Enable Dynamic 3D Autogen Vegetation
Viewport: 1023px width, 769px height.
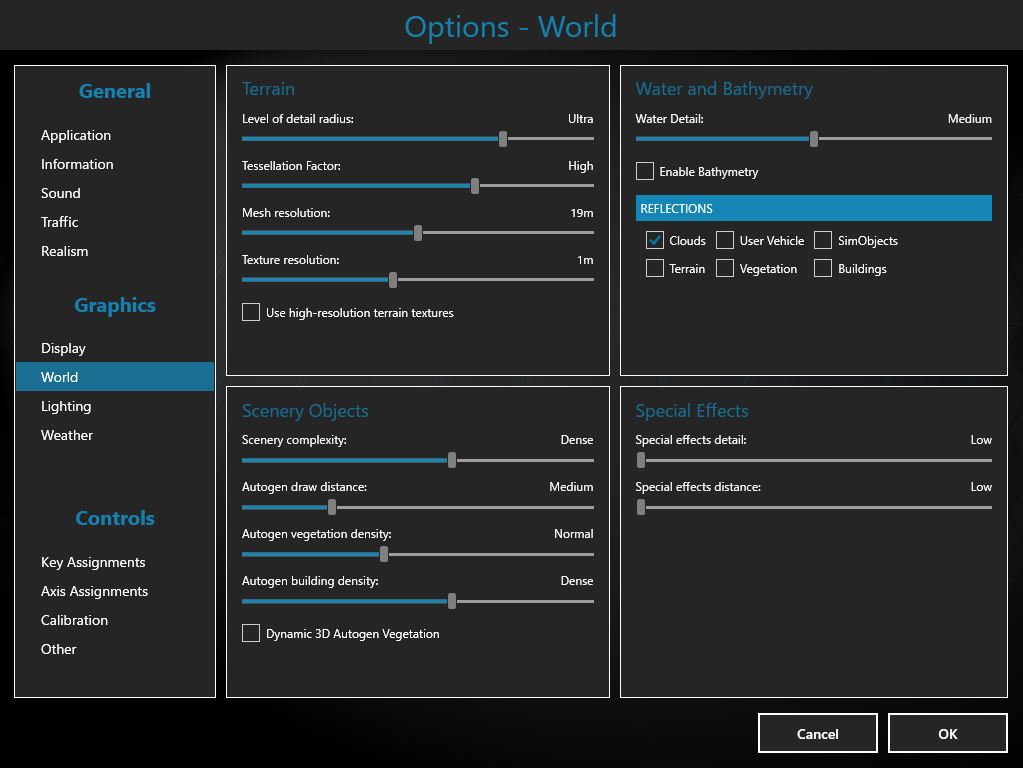click(251, 633)
